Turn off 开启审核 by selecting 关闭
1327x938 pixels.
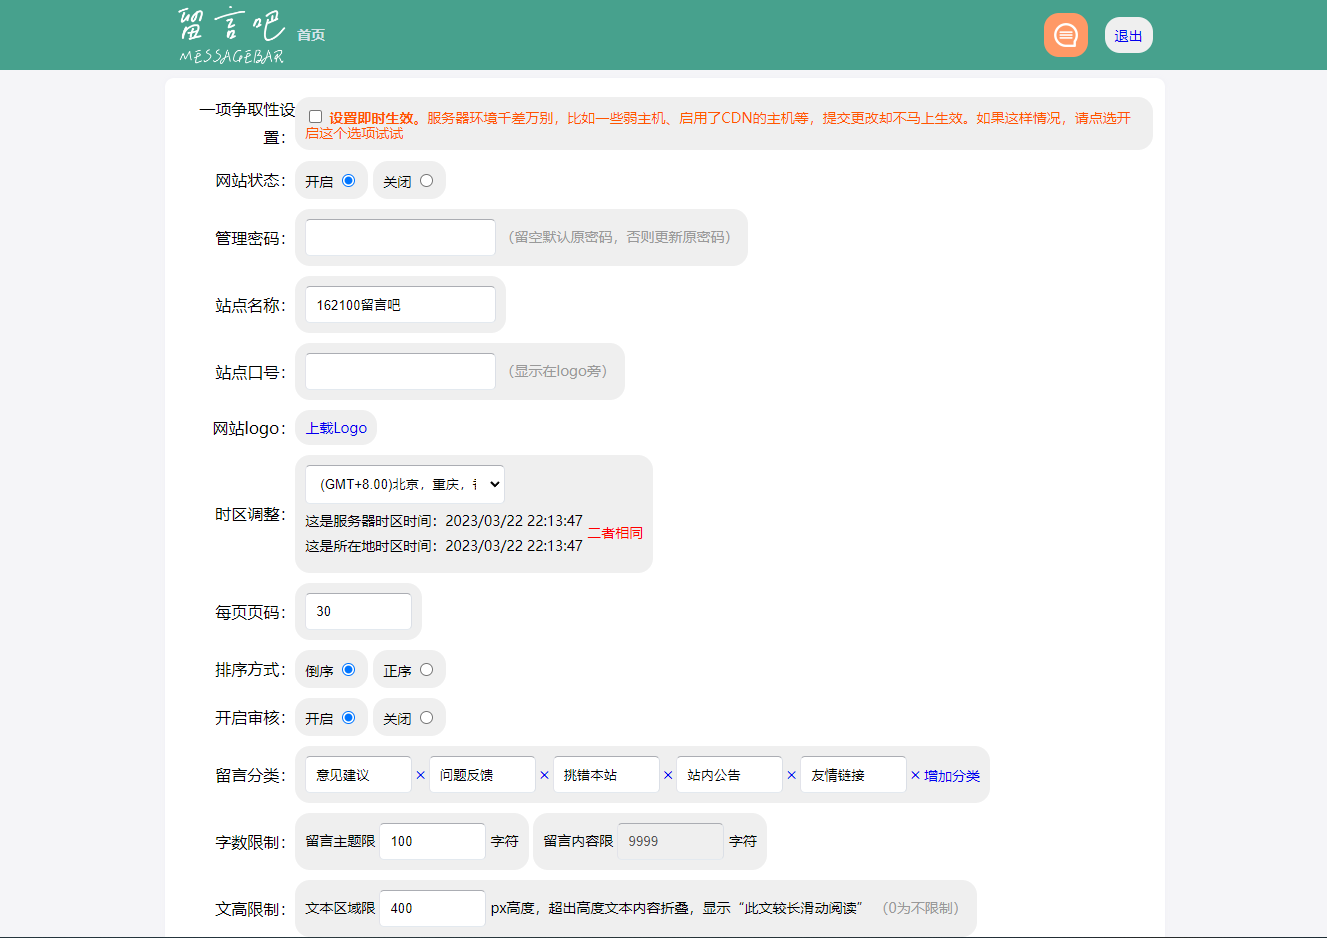coord(426,718)
